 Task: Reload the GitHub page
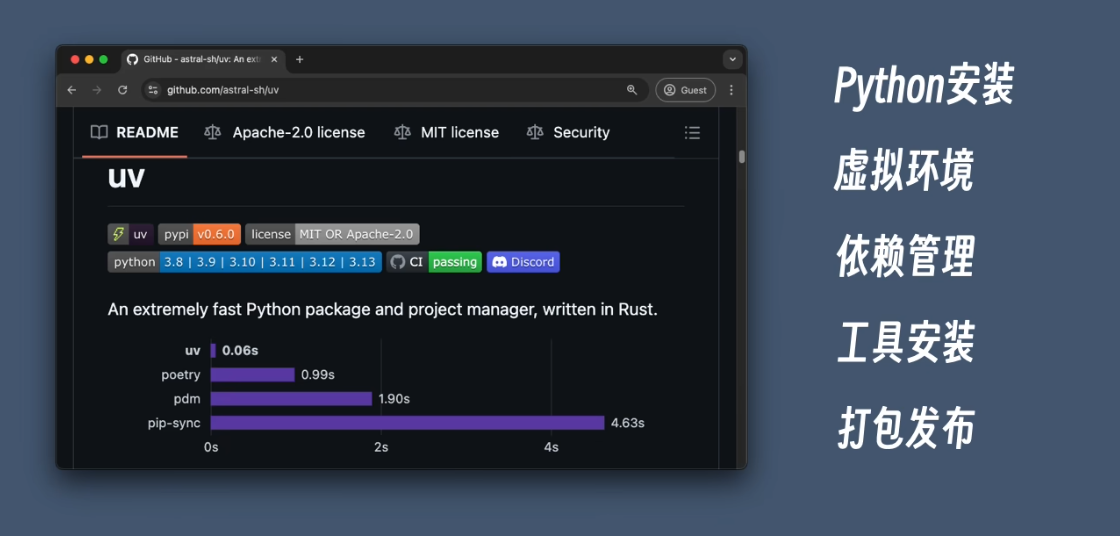point(122,90)
